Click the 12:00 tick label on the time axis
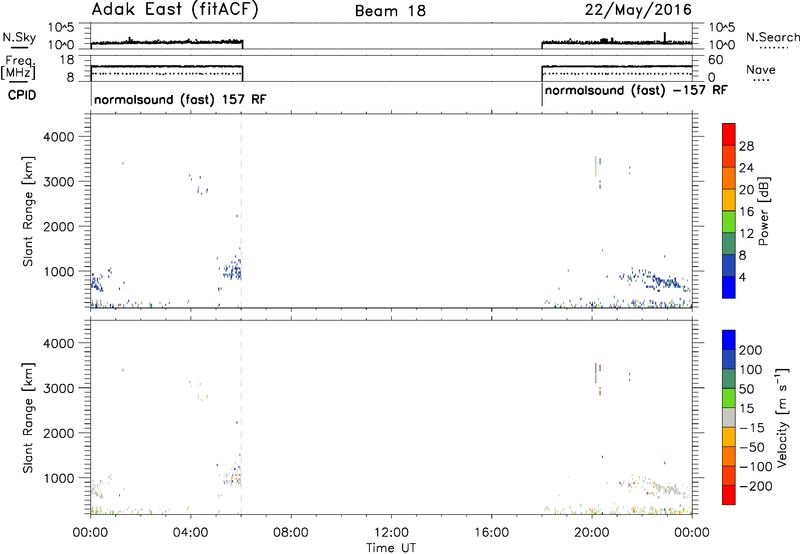This screenshot has width=800, height=554. pyautogui.click(x=391, y=531)
